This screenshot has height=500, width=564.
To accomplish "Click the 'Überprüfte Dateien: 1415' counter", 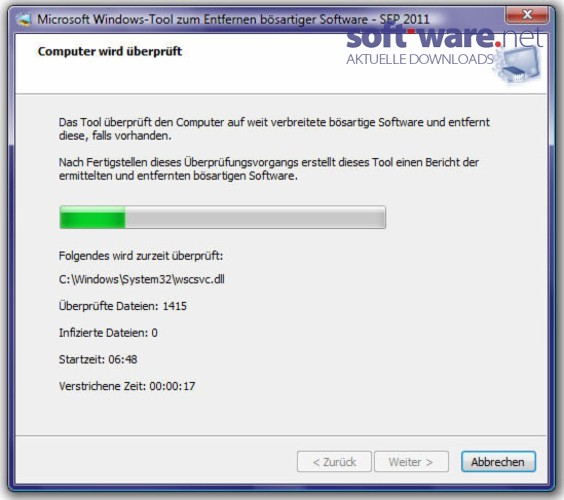I will pyautogui.click(x=123, y=306).
